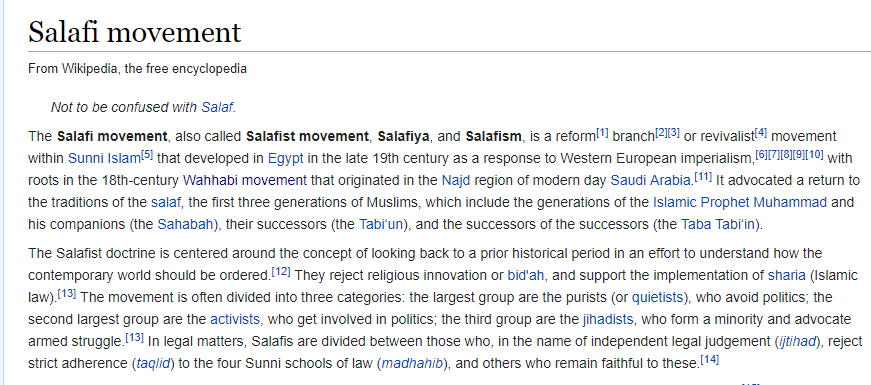Go to the Saudi Arabia article
871x385 pixels.
[x=650, y=181]
